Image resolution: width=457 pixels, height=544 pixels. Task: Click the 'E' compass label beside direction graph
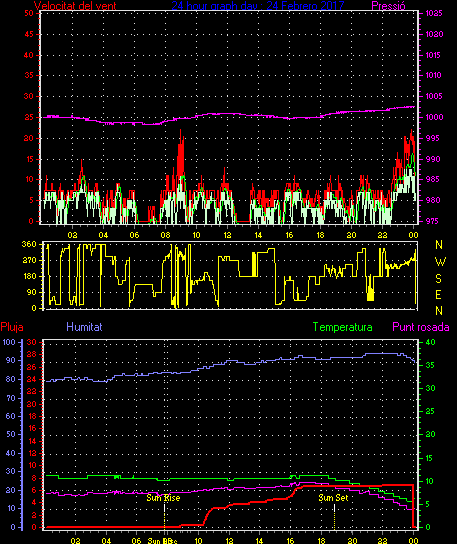coord(439,295)
